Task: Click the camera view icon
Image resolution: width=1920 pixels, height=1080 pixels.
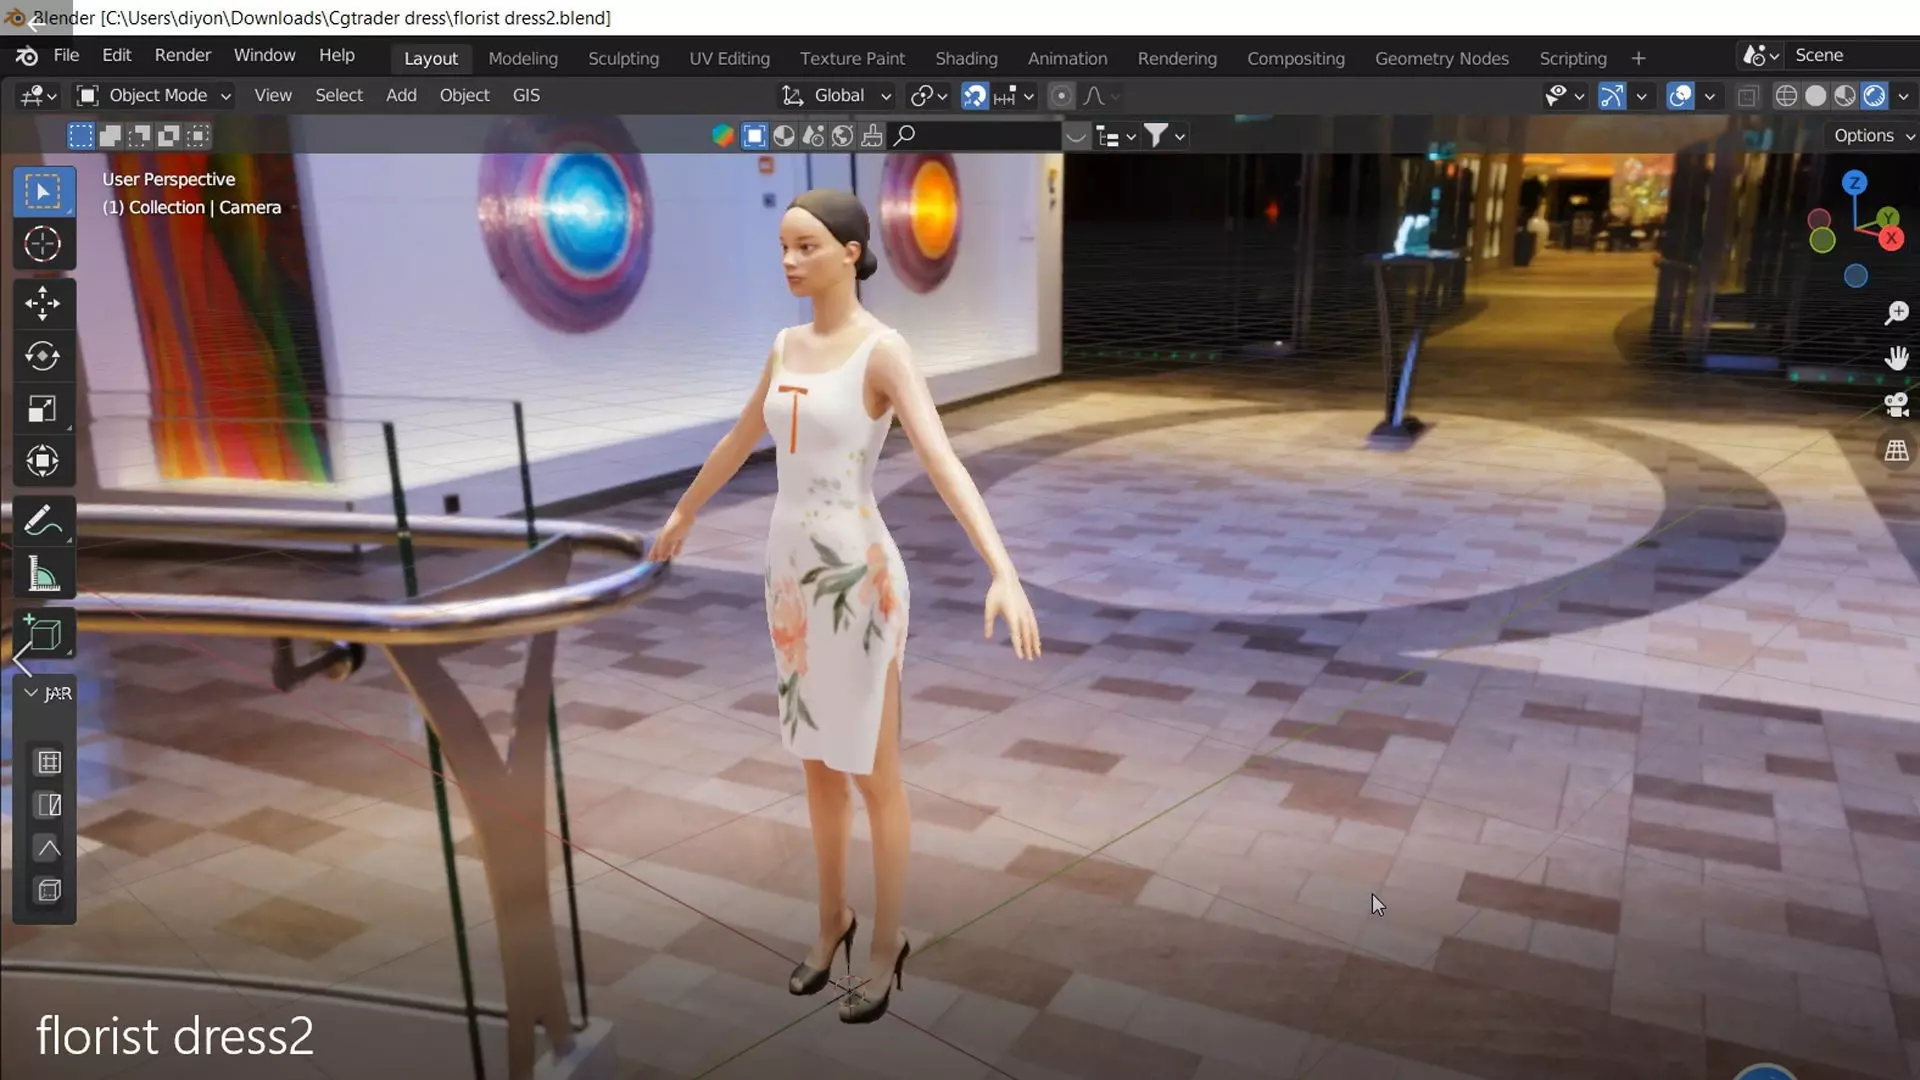Action: 1896,405
